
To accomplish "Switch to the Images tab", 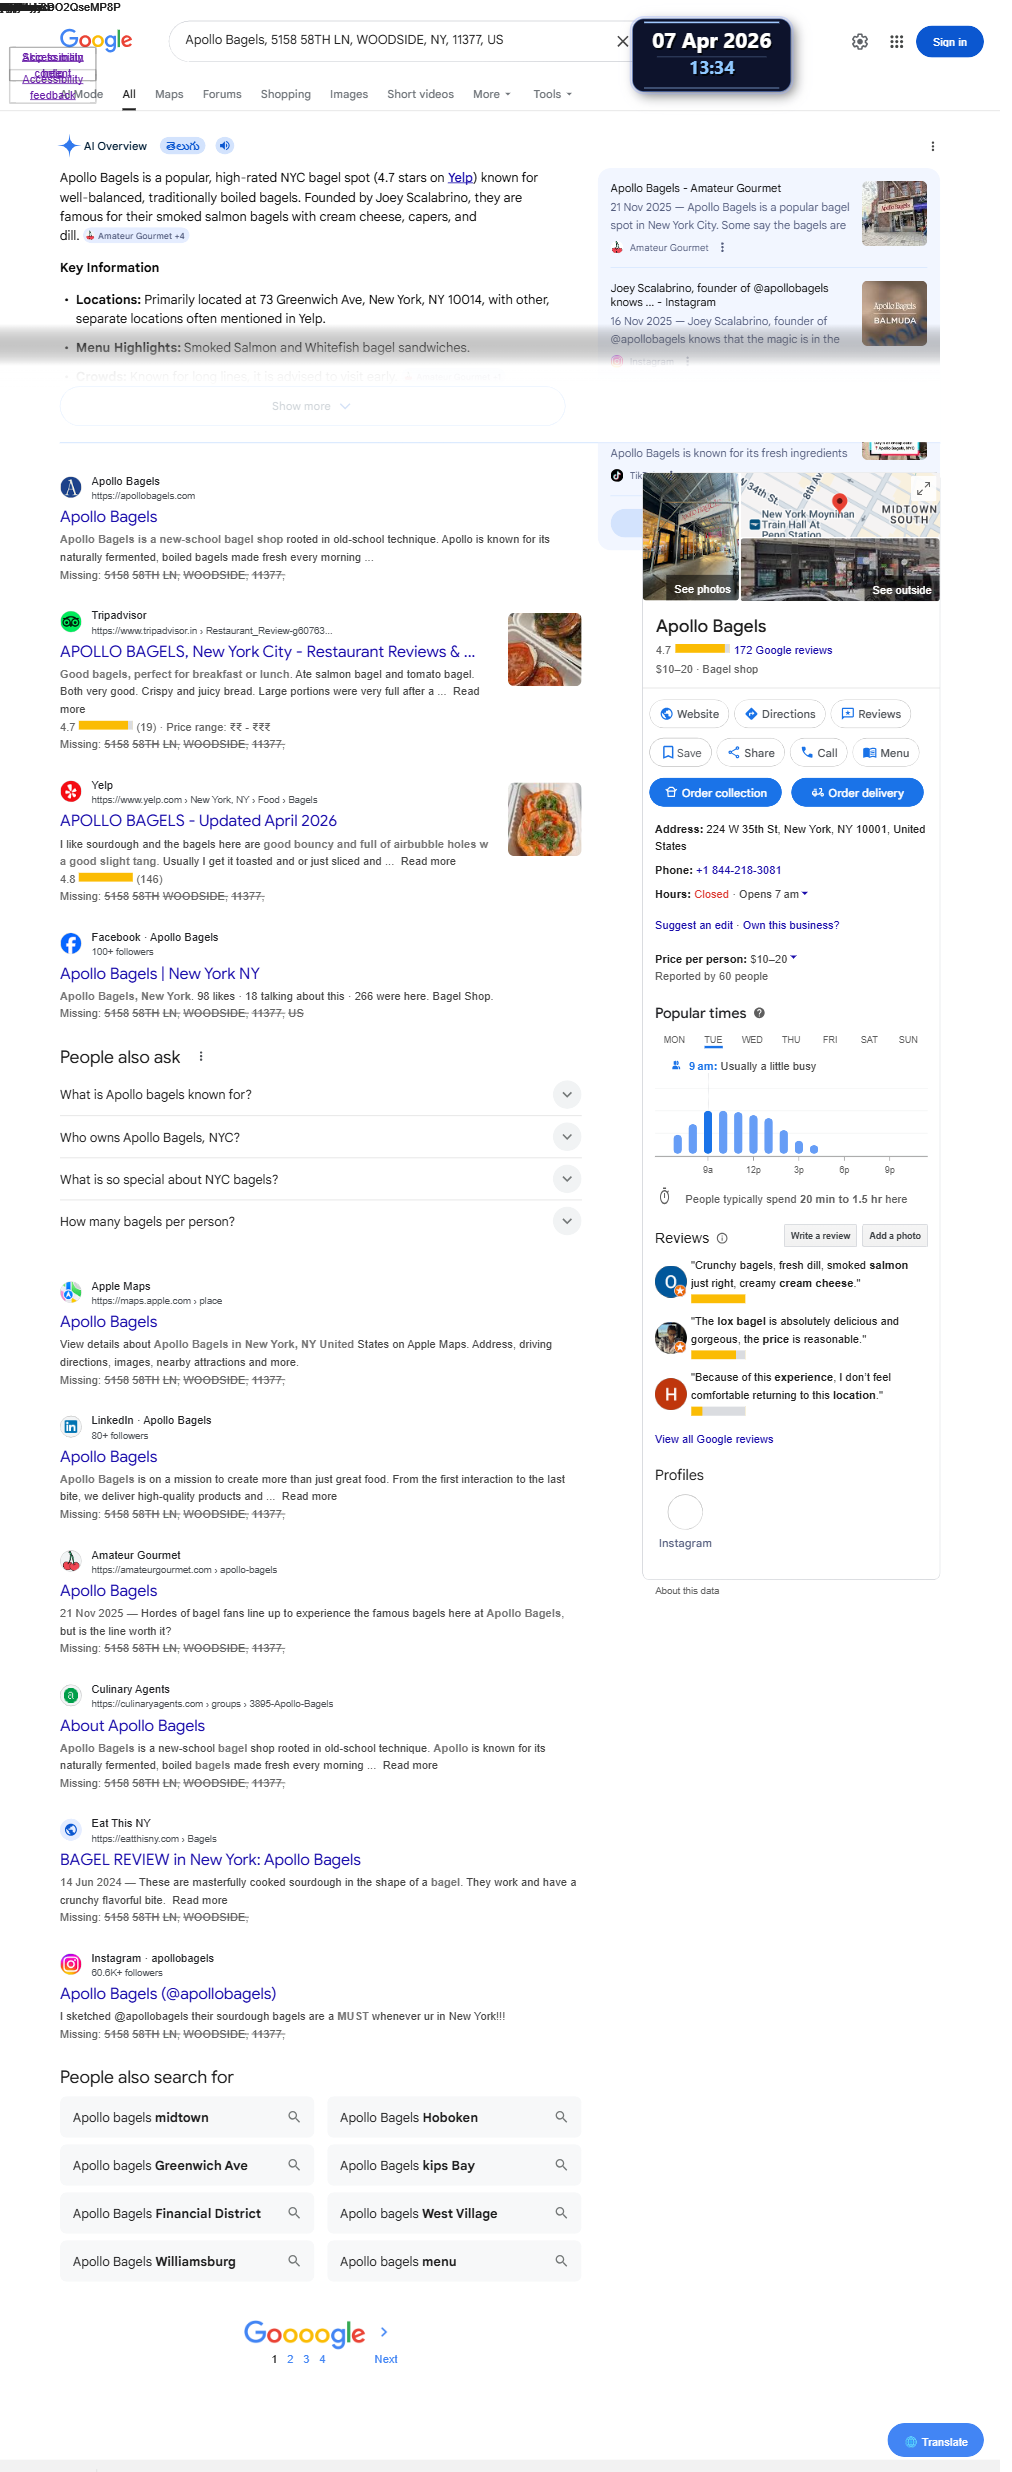I will (x=349, y=94).
